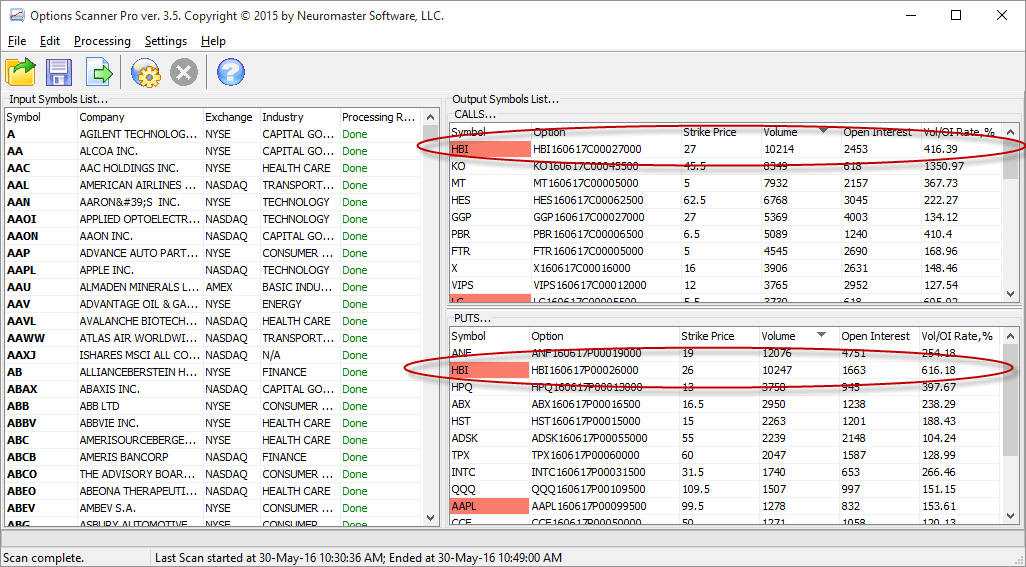Screen dimensions: 1026x567
Task: Select the AMERIS BANCORP row
Action: [x=213, y=457]
